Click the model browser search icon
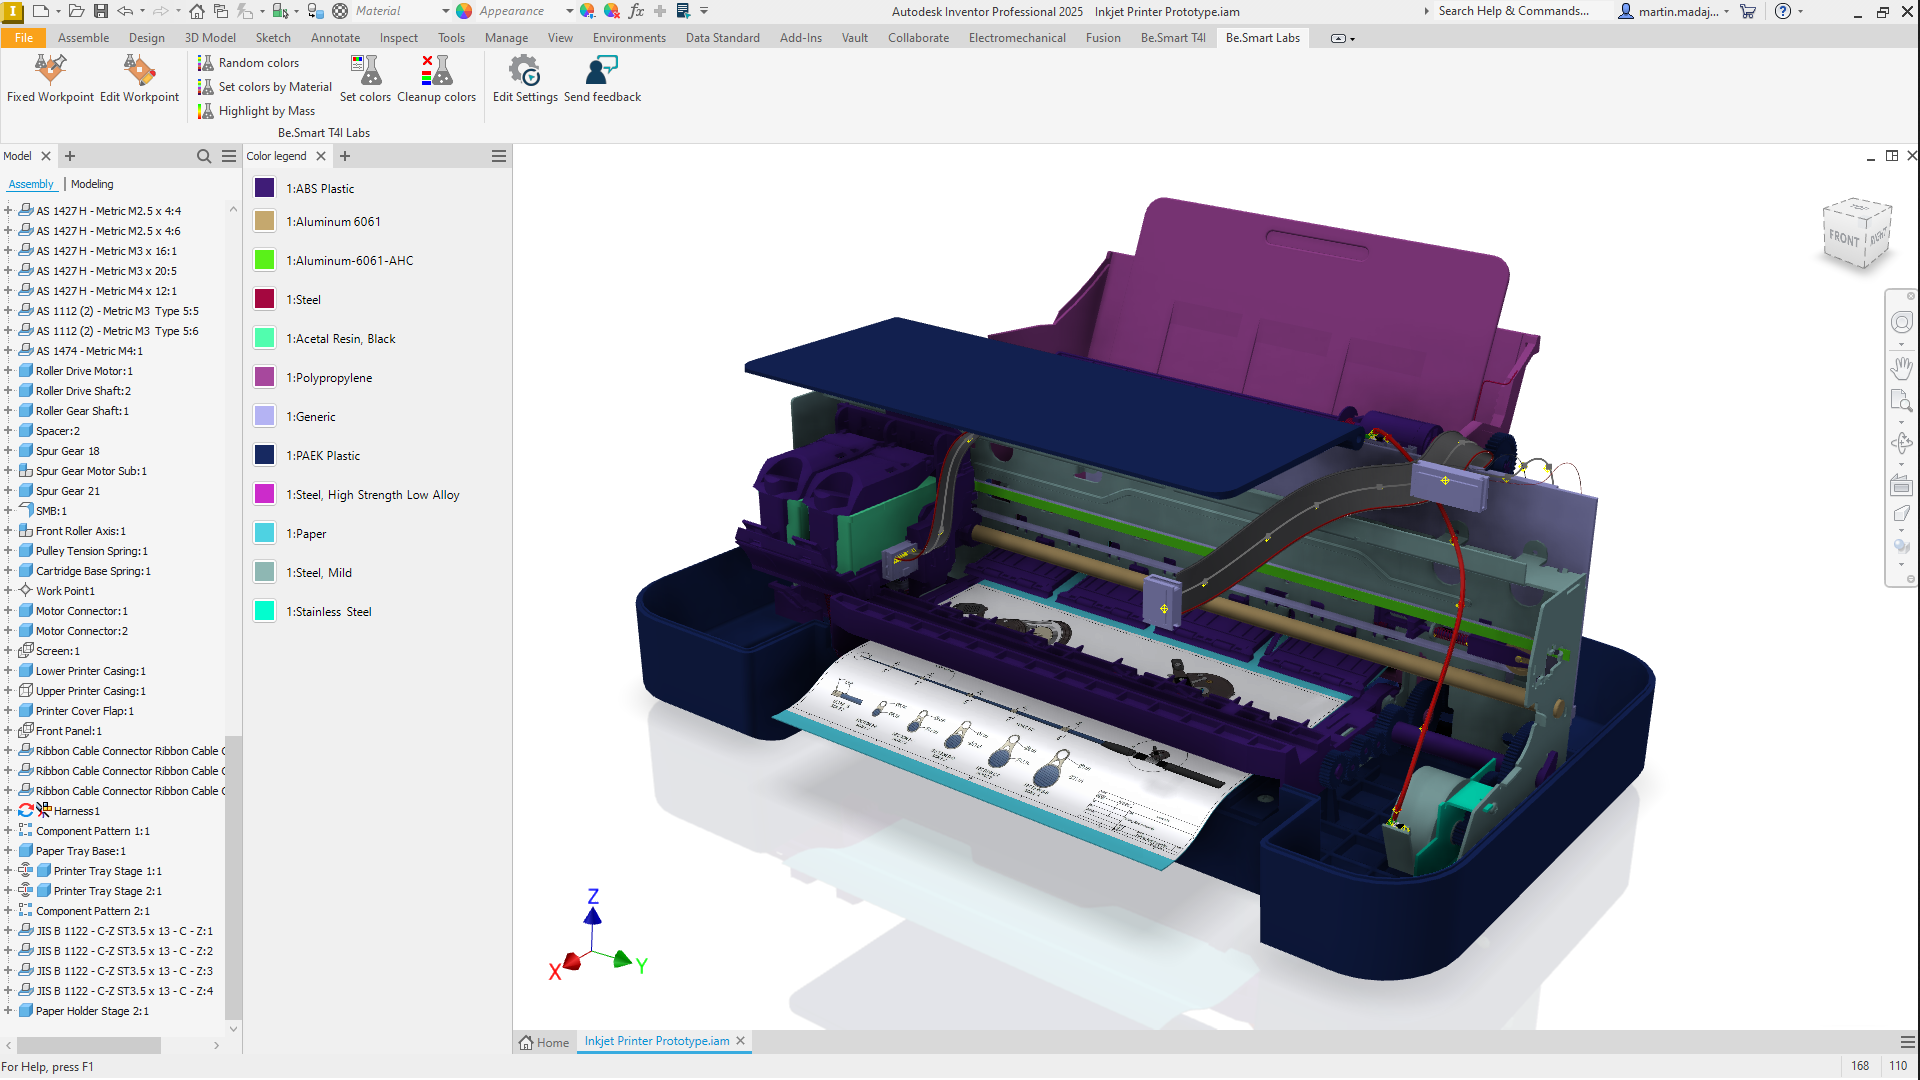The width and height of the screenshot is (1920, 1080). pyautogui.click(x=204, y=156)
